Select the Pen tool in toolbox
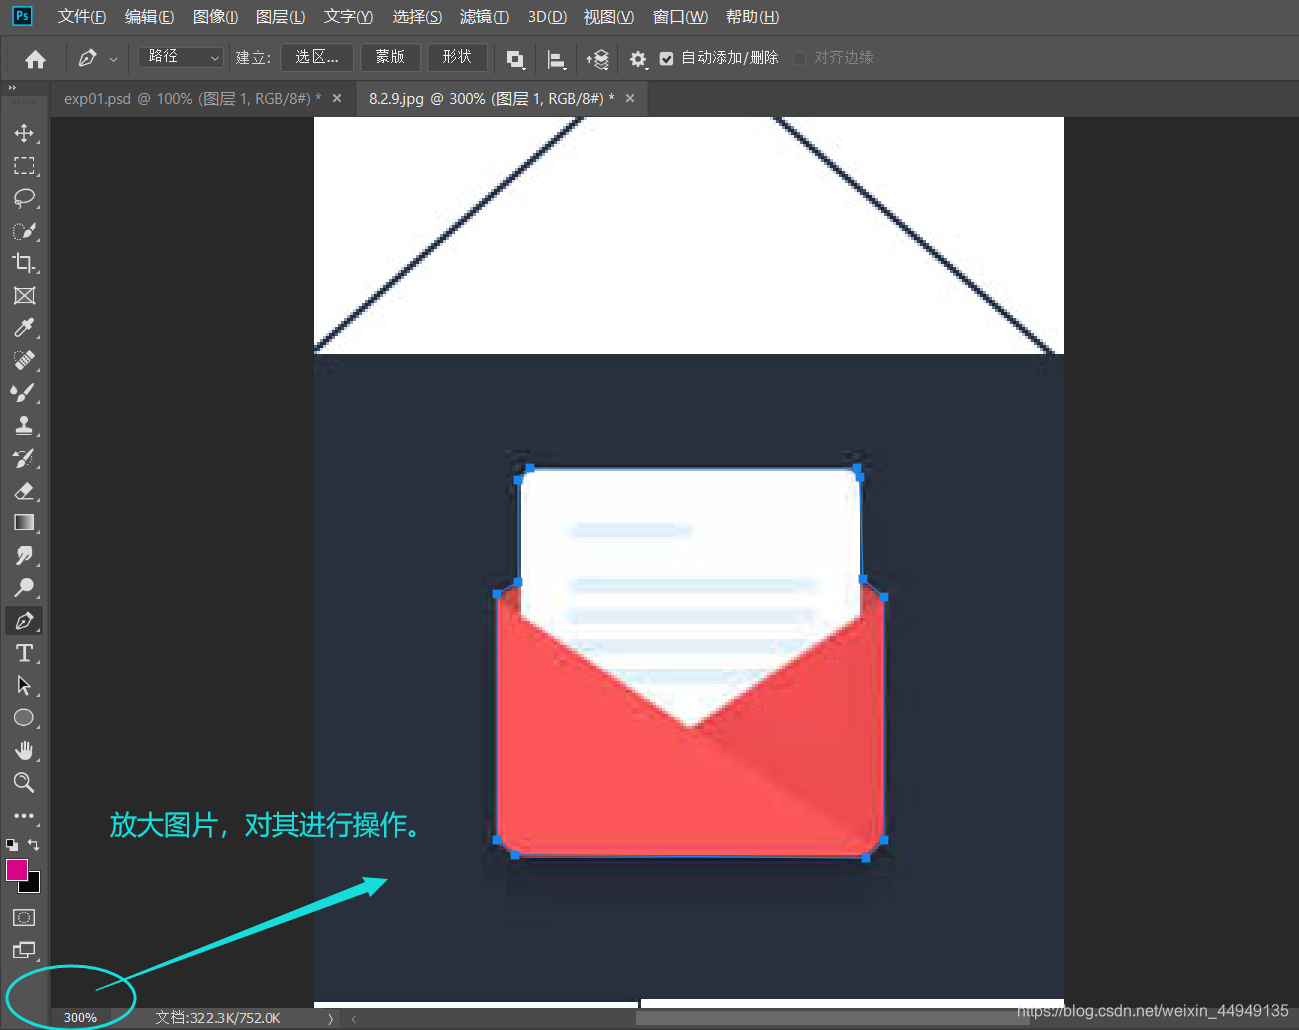The width and height of the screenshot is (1299, 1030). click(24, 621)
